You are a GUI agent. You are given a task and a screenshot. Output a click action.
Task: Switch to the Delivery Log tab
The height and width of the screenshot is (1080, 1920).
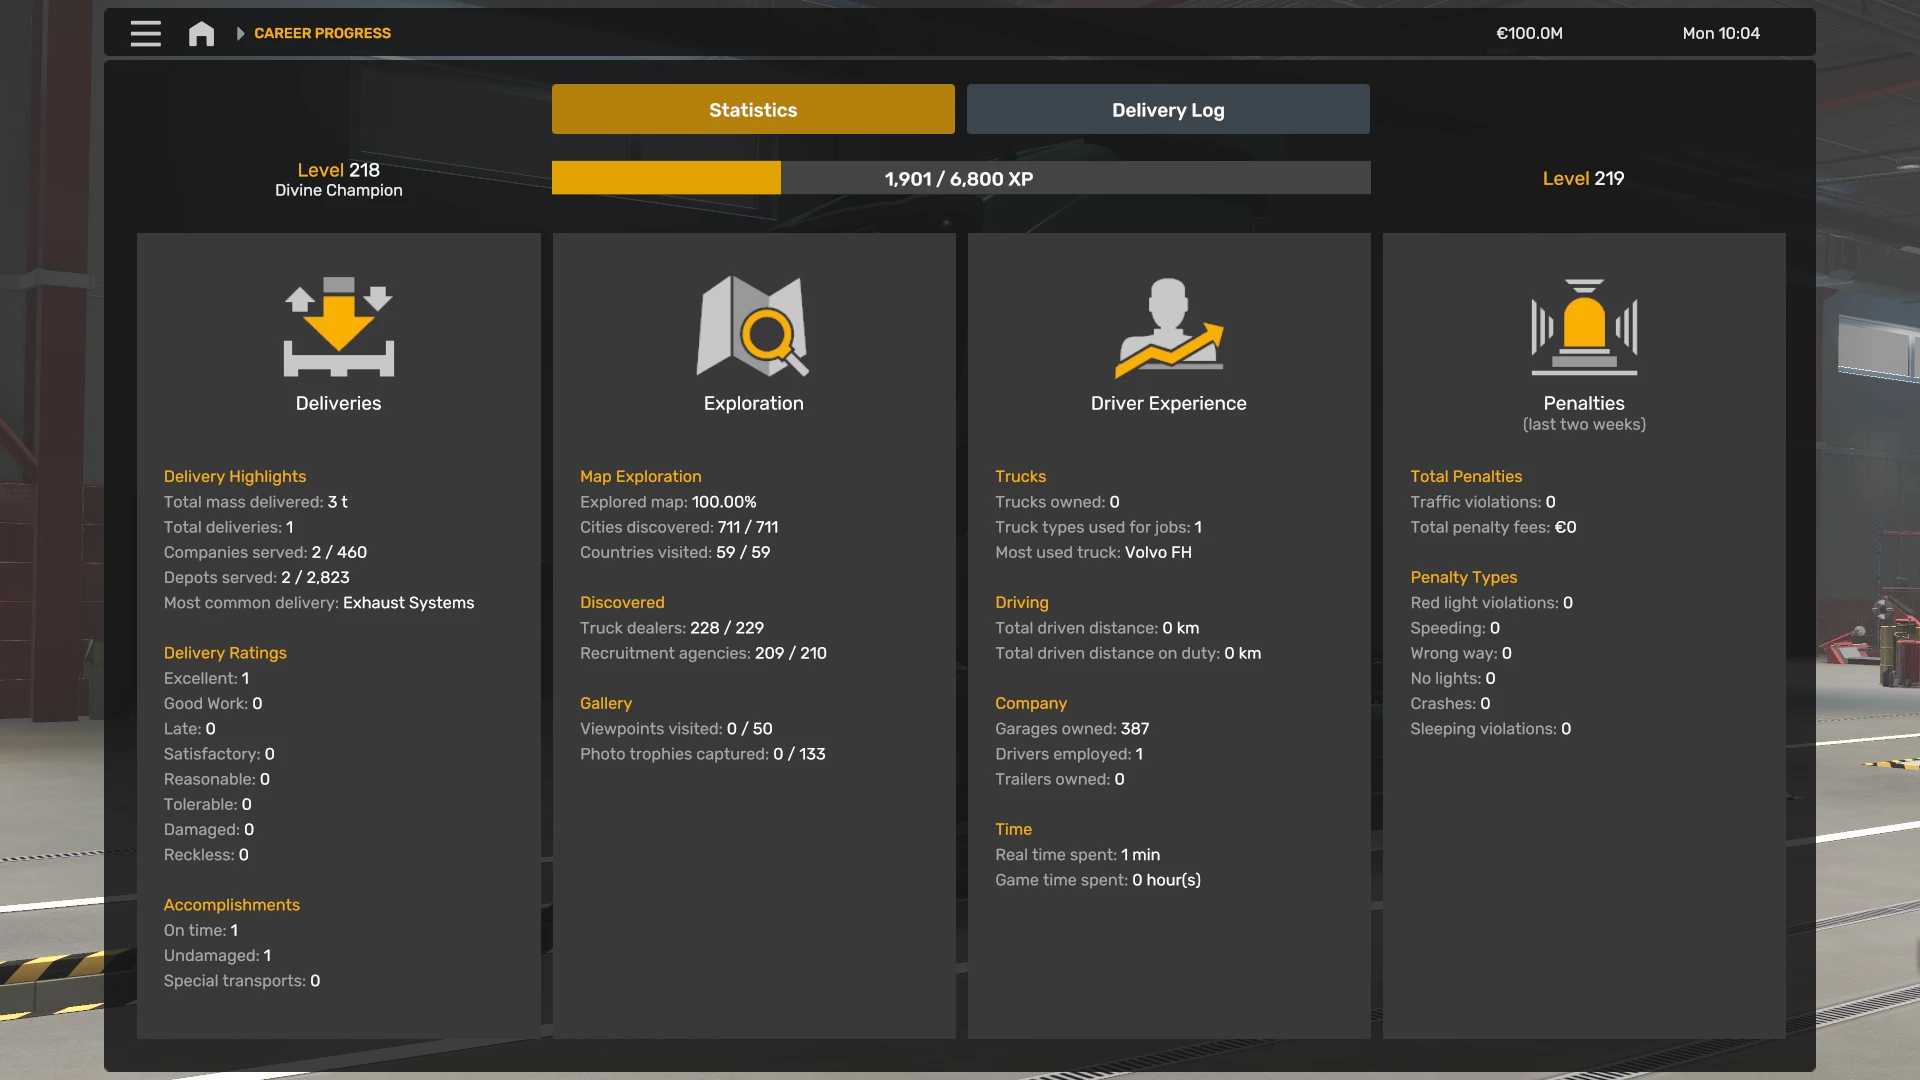(x=1168, y=110)
